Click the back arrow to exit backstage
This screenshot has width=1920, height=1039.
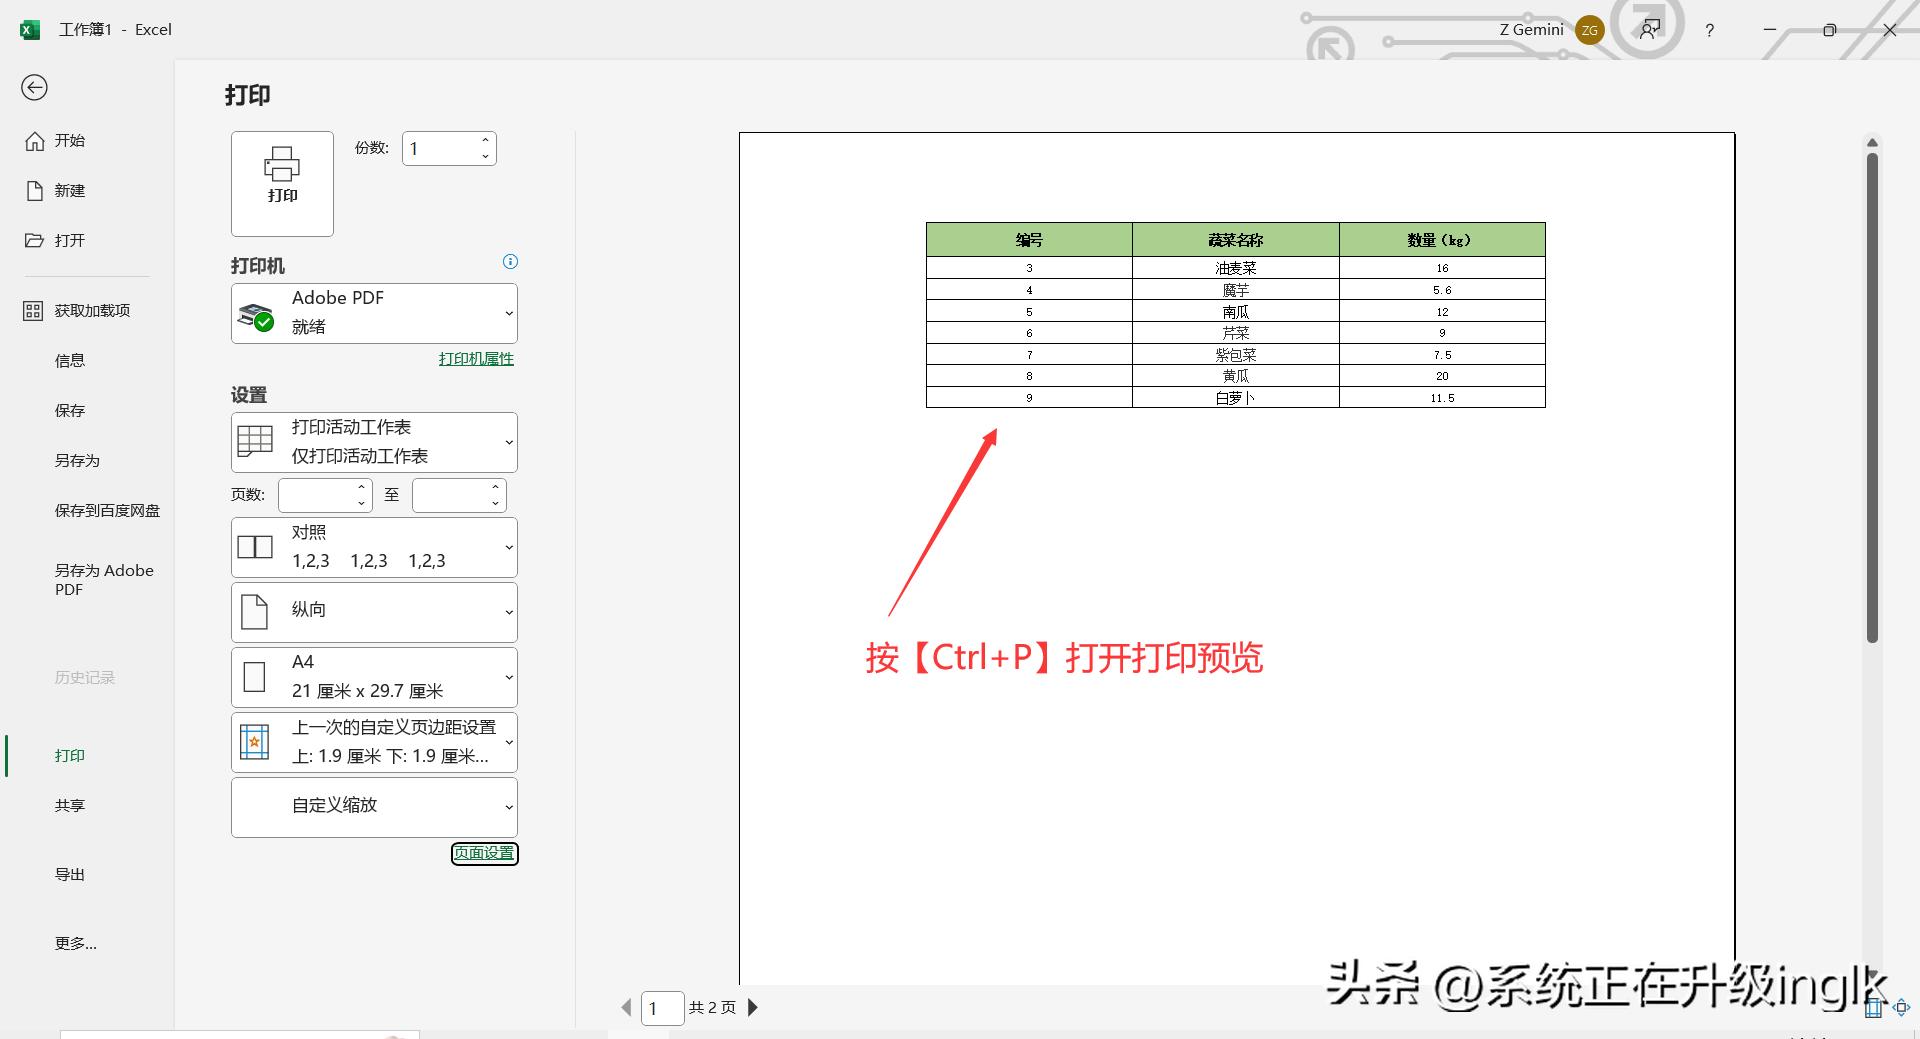tap(34, 88)
